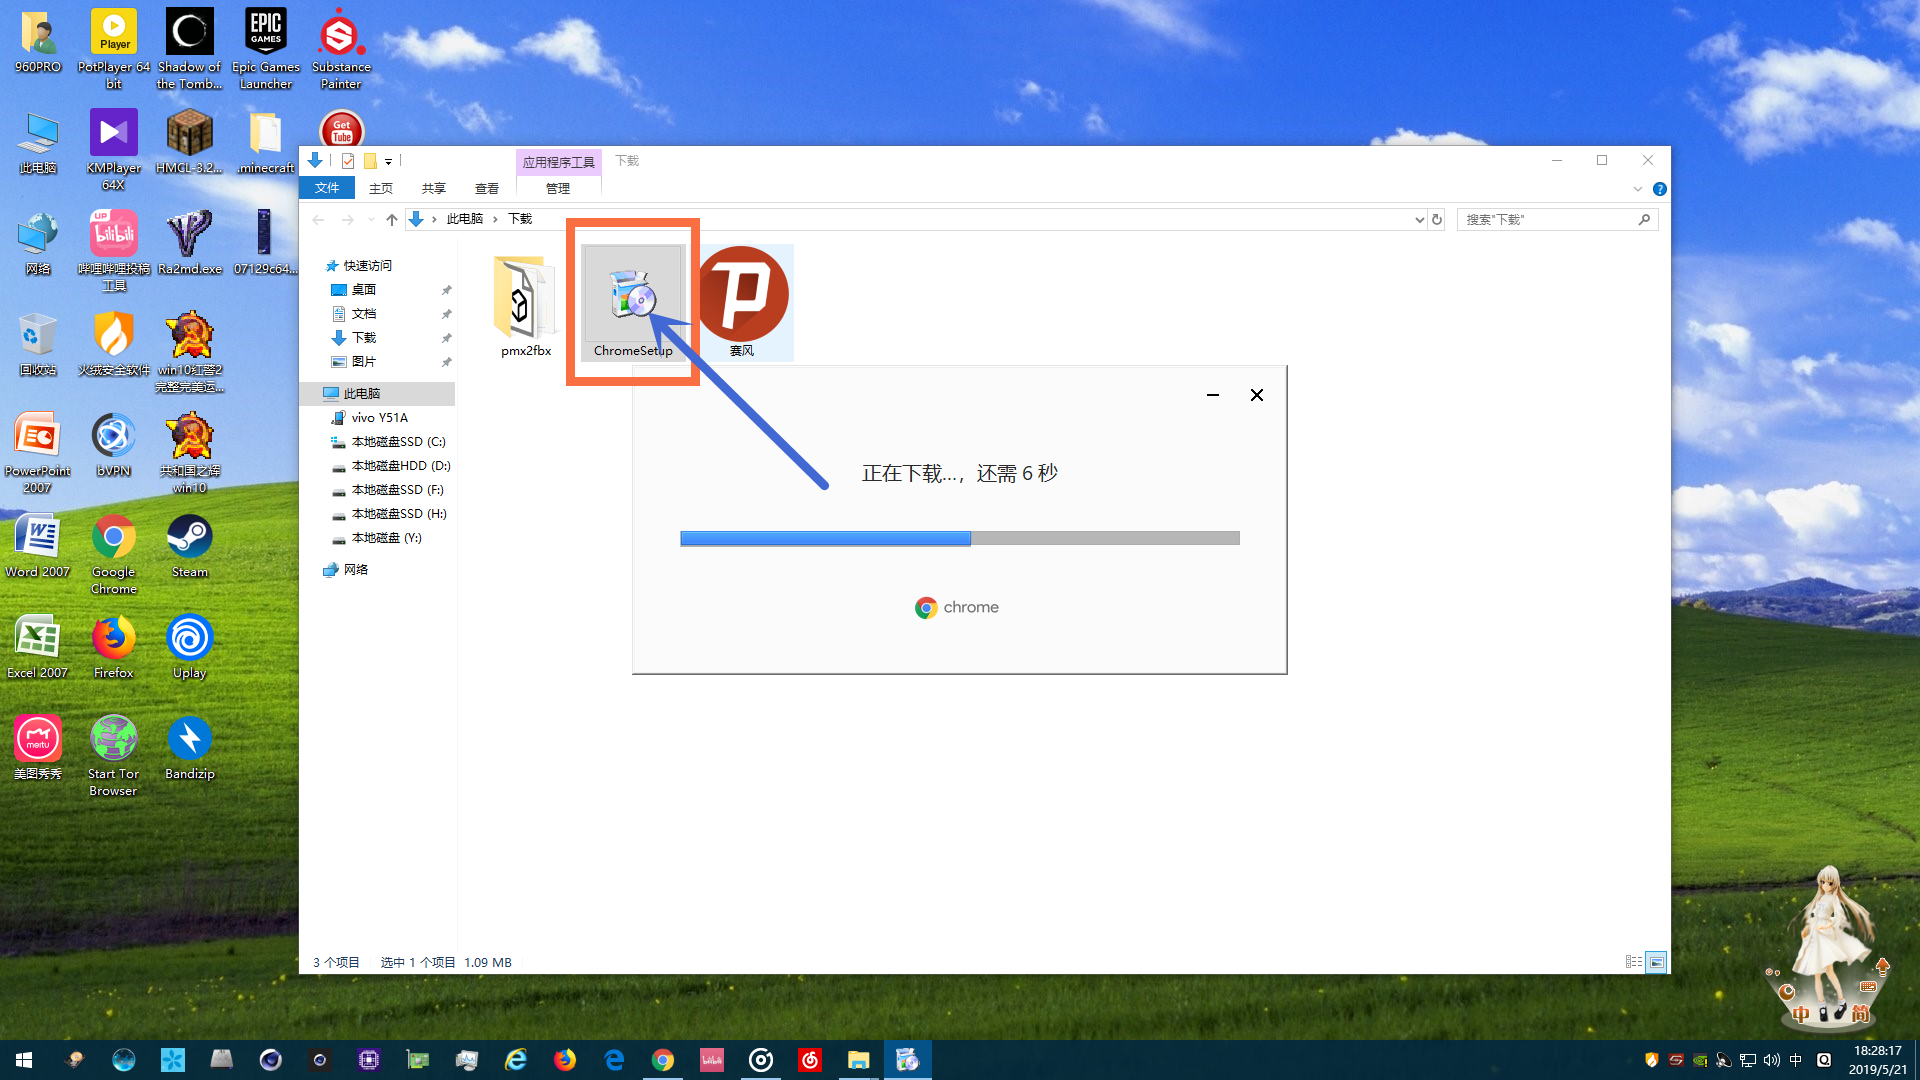The height and width of the screenshot is (1080, 1920).
Task: Open bVPN desktop shortcut
Action: [113, 444]
